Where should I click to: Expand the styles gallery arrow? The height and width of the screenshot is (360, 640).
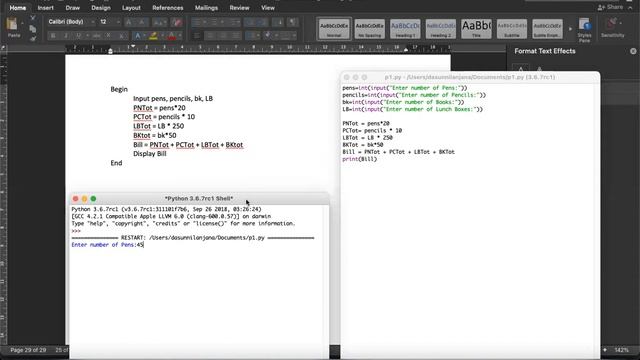click(570, 29)
